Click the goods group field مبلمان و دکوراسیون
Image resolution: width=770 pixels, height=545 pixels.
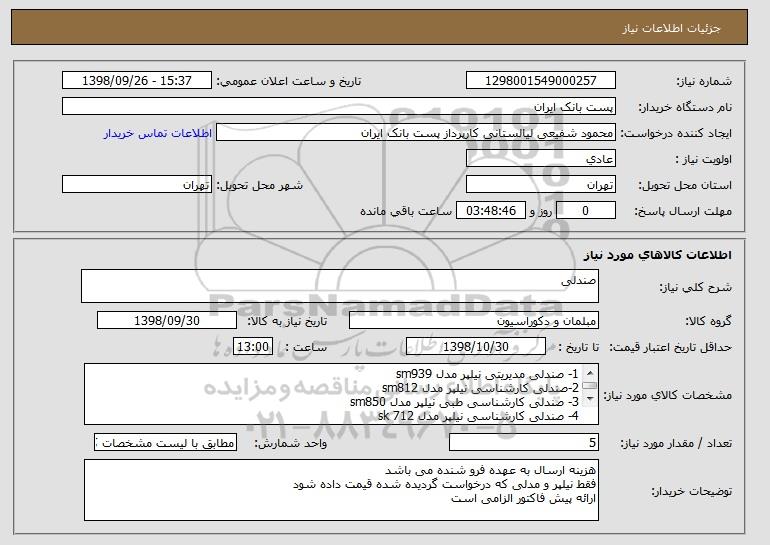[x=474, y=321]
